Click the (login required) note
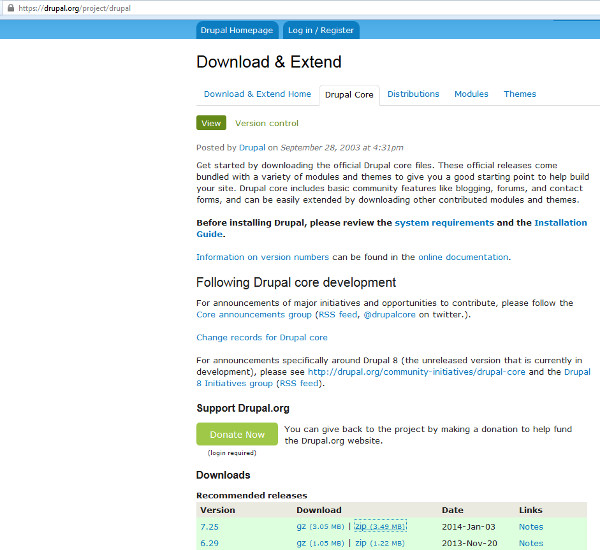The width and height of the screenshot is (600, 550). pyautogui.click(x=232, y=453)
